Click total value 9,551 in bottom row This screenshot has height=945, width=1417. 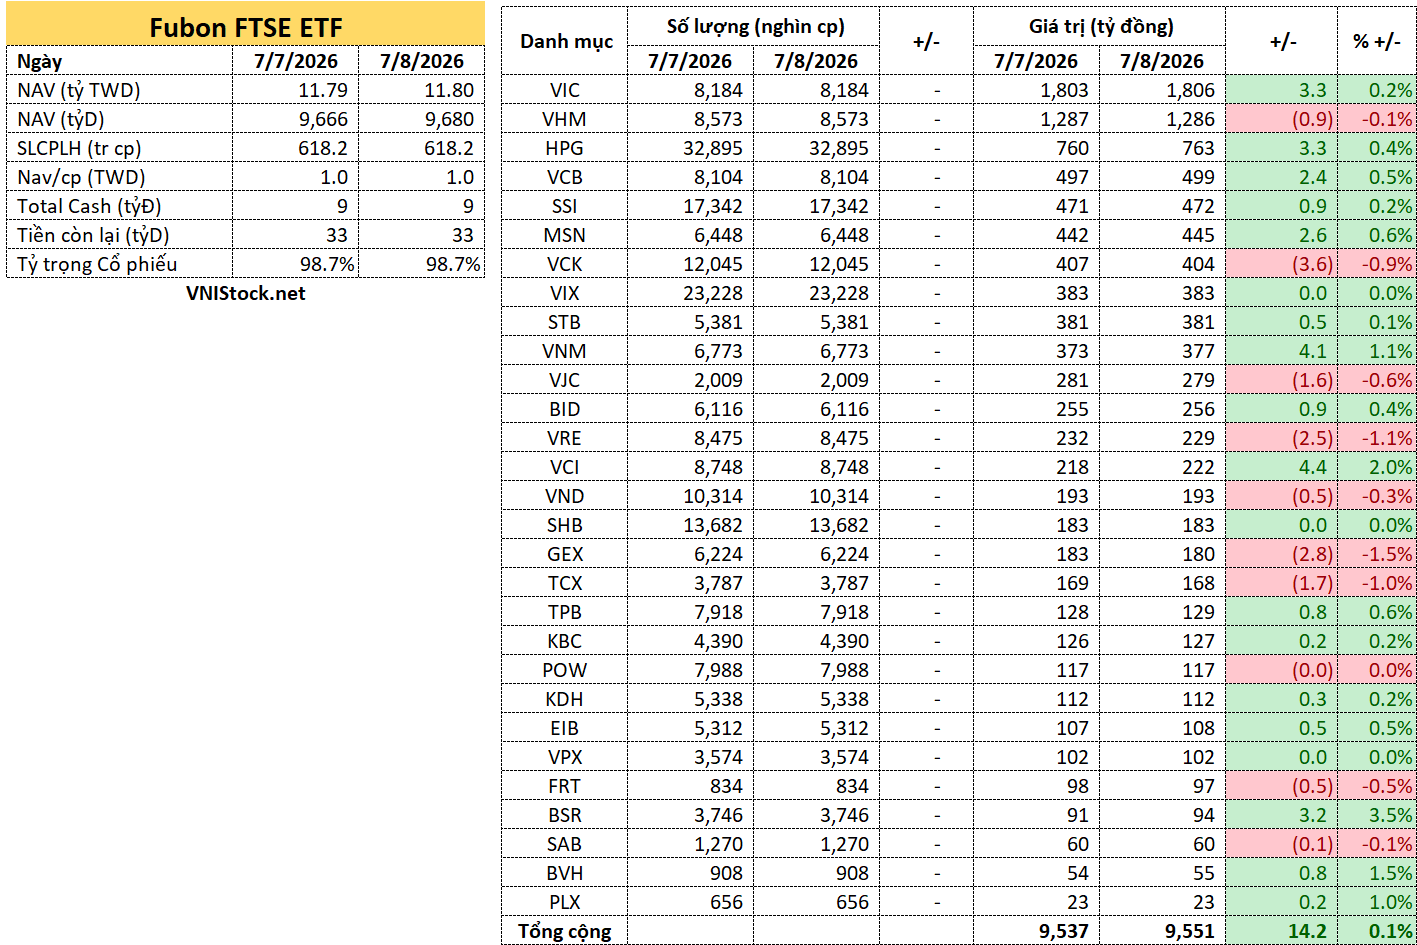[1162, 931]
